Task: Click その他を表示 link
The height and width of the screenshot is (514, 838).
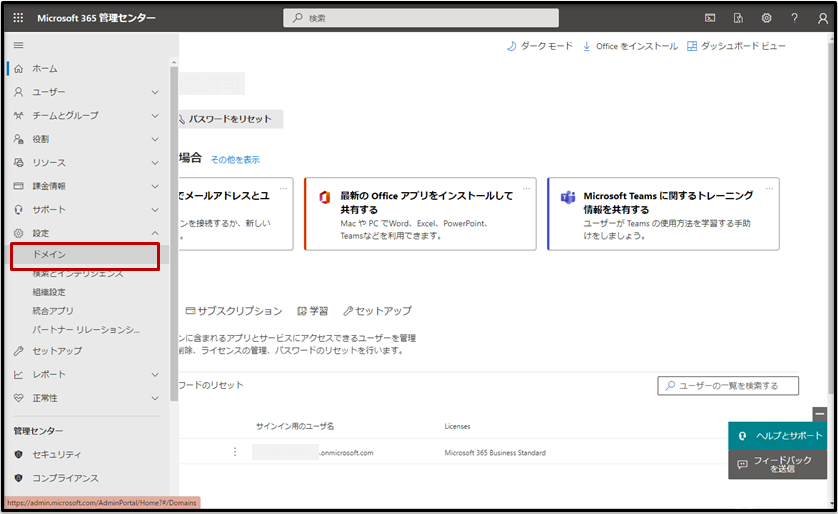Action: [x=235, y=159]
